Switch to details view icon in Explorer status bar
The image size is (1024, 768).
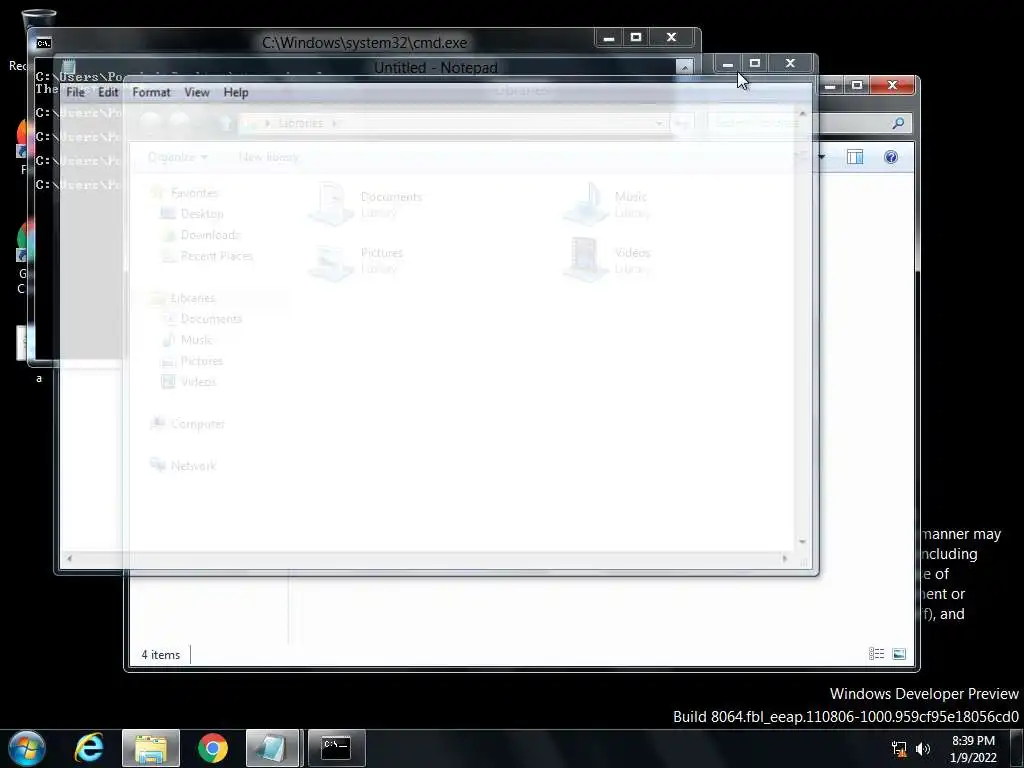876,654
